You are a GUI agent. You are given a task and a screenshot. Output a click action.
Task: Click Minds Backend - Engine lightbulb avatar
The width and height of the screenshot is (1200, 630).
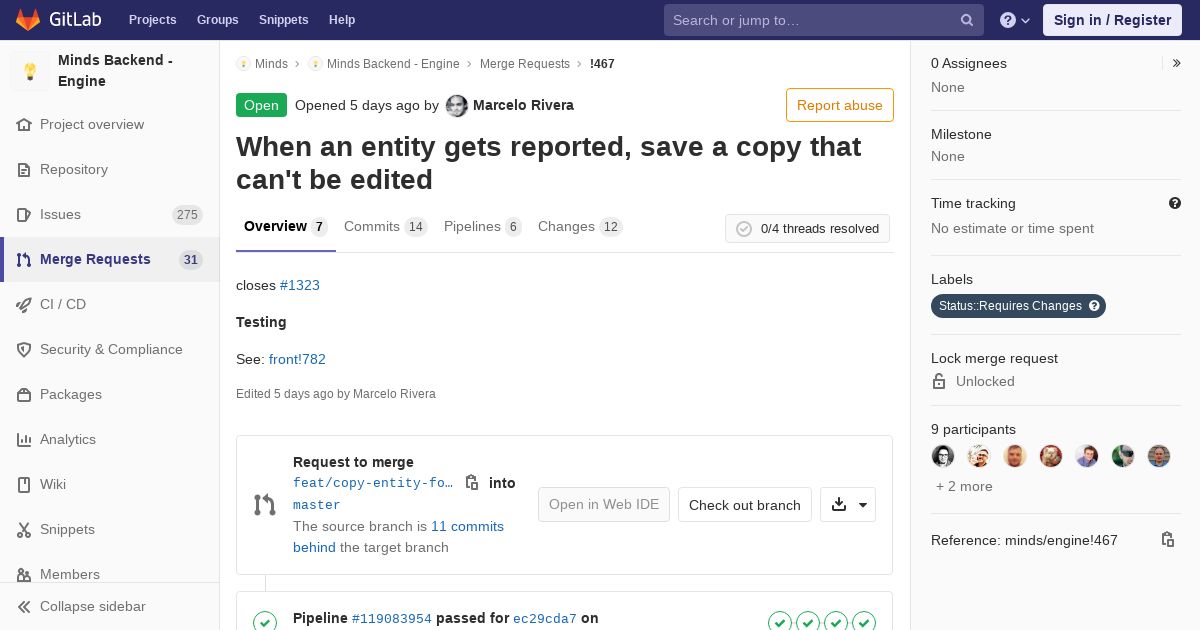point(30,71)
